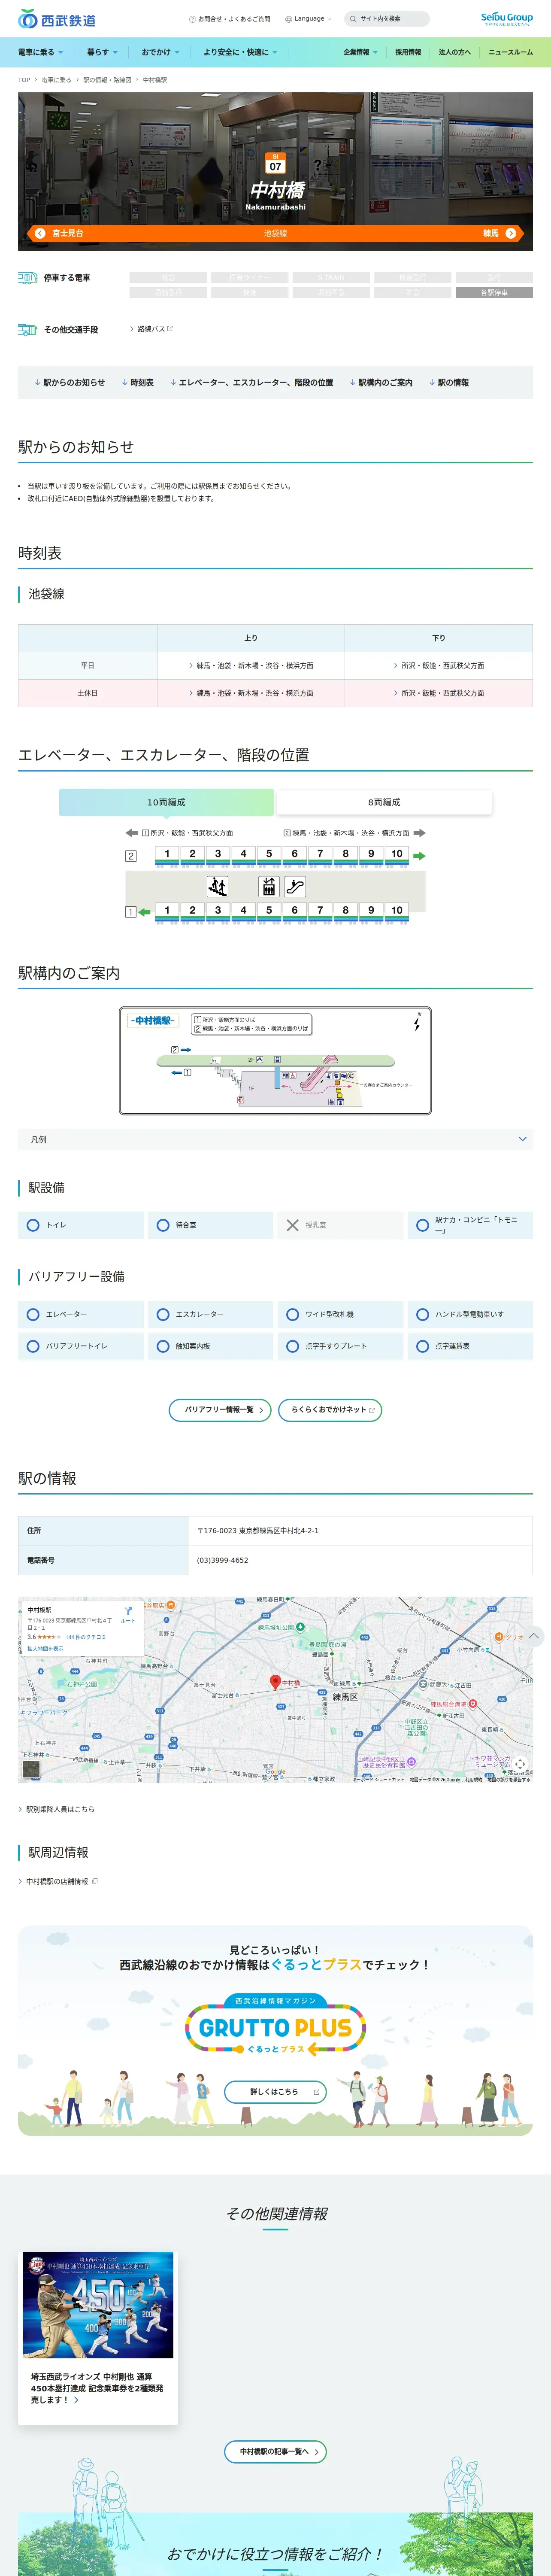Click the site search field
The width and height of the screenshot is (551, 2576).
[x=387, y=19]
